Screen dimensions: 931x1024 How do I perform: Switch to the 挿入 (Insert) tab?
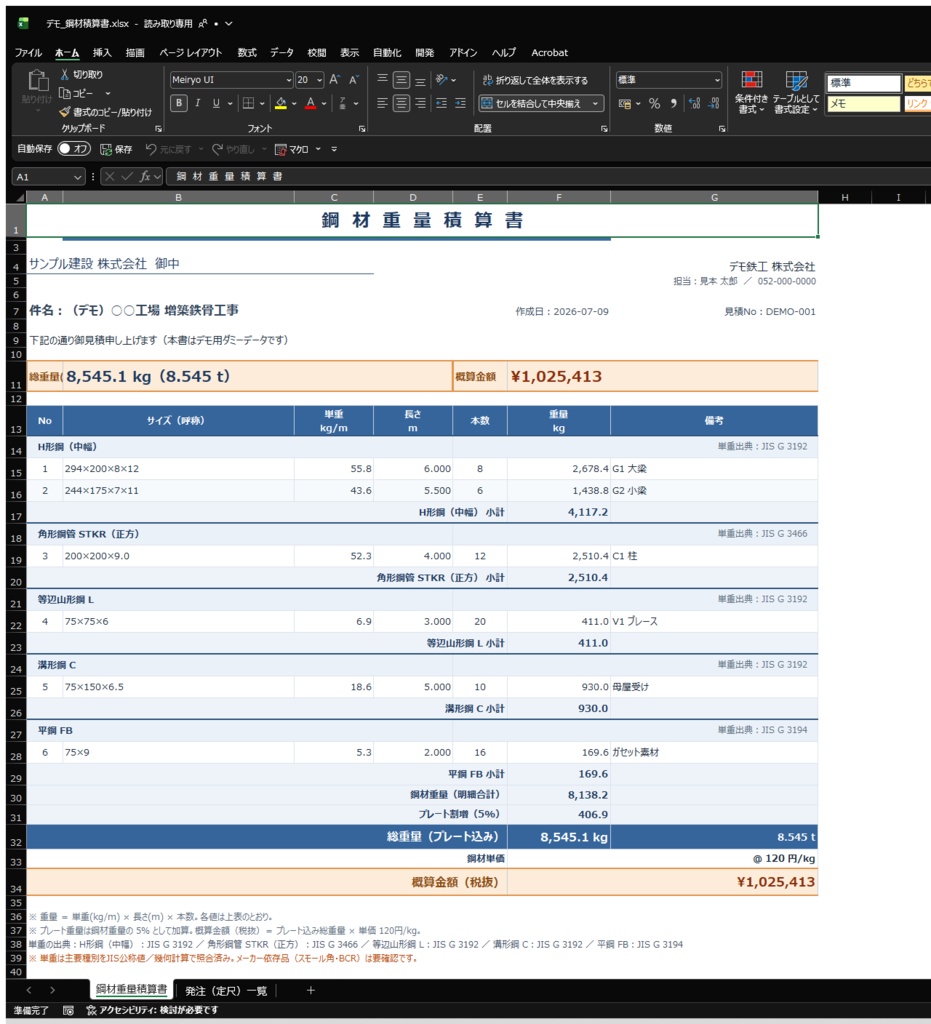tap(102, 52)
